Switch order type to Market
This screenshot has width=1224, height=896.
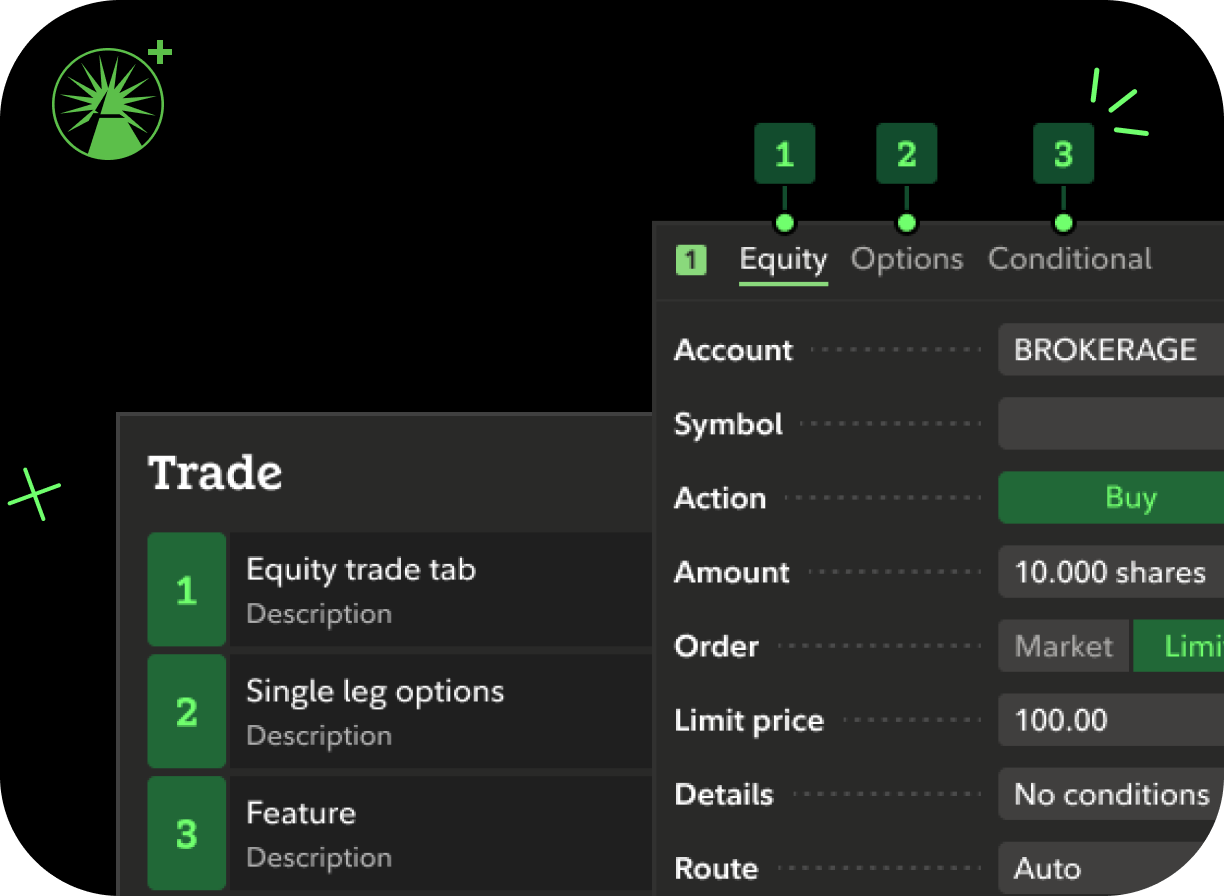click(x=1064, y=646)
